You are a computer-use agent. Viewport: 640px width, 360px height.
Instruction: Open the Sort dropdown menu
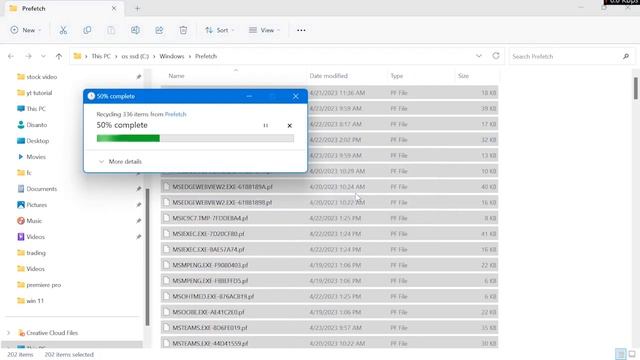220,30
